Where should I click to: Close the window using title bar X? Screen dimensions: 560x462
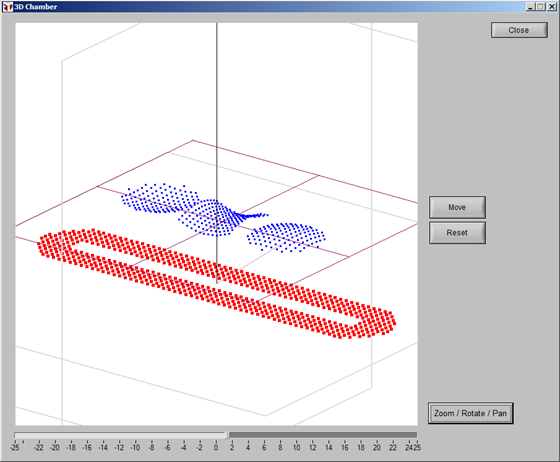551,6
